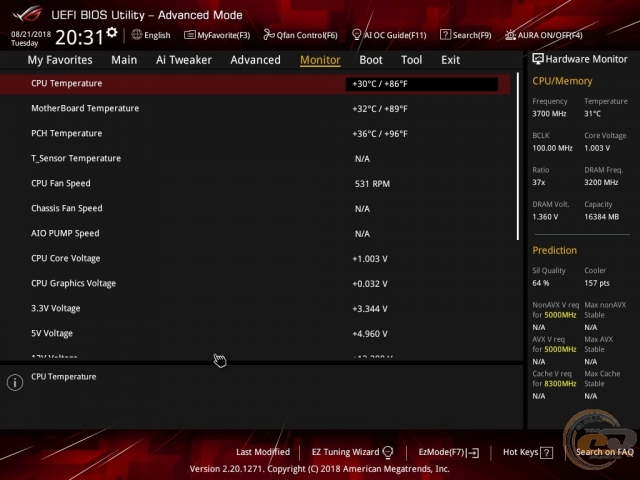Open the Ai Tweaker tab

coord(184,60)
